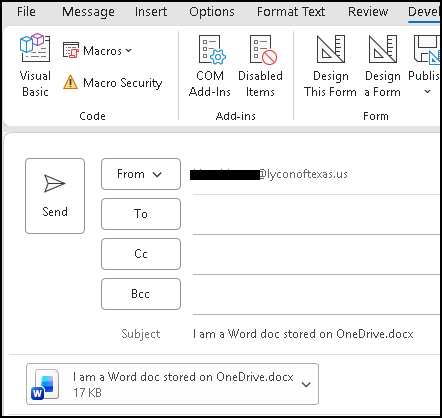Image resolution: width=442 pixels, height=418 pixels.
Task: Click the Macro Security warning icon
Action: coord(70,82)
